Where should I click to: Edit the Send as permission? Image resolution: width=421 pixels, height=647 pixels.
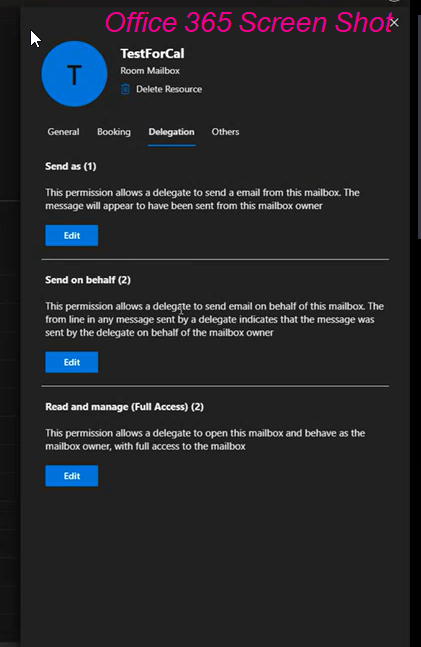click(72, 236)
